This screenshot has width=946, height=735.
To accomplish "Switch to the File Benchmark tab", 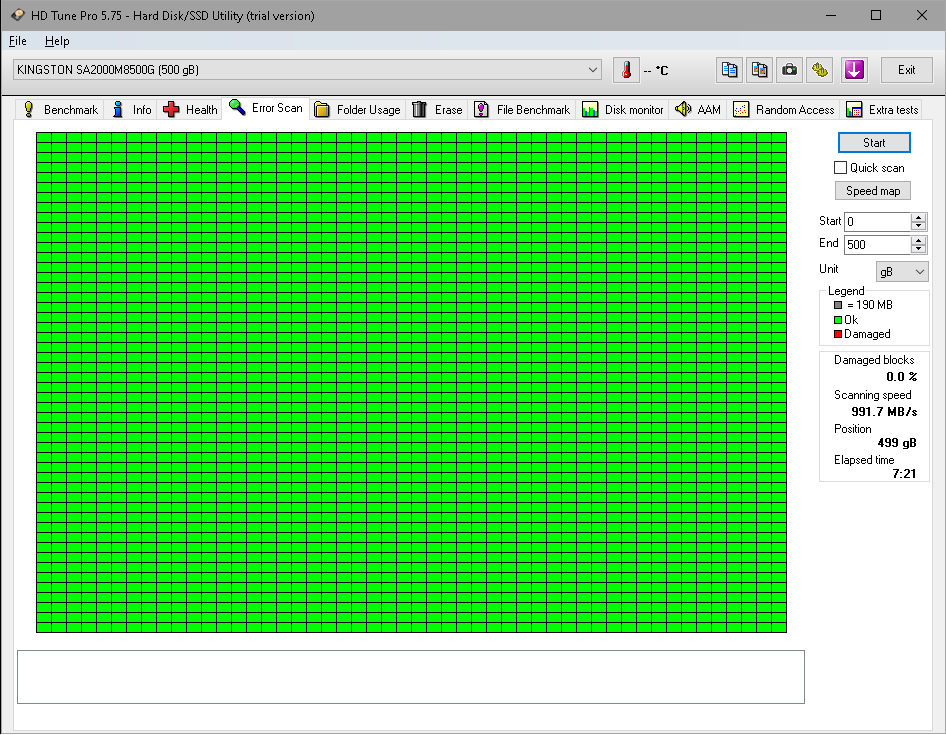I will click(522, 109).
